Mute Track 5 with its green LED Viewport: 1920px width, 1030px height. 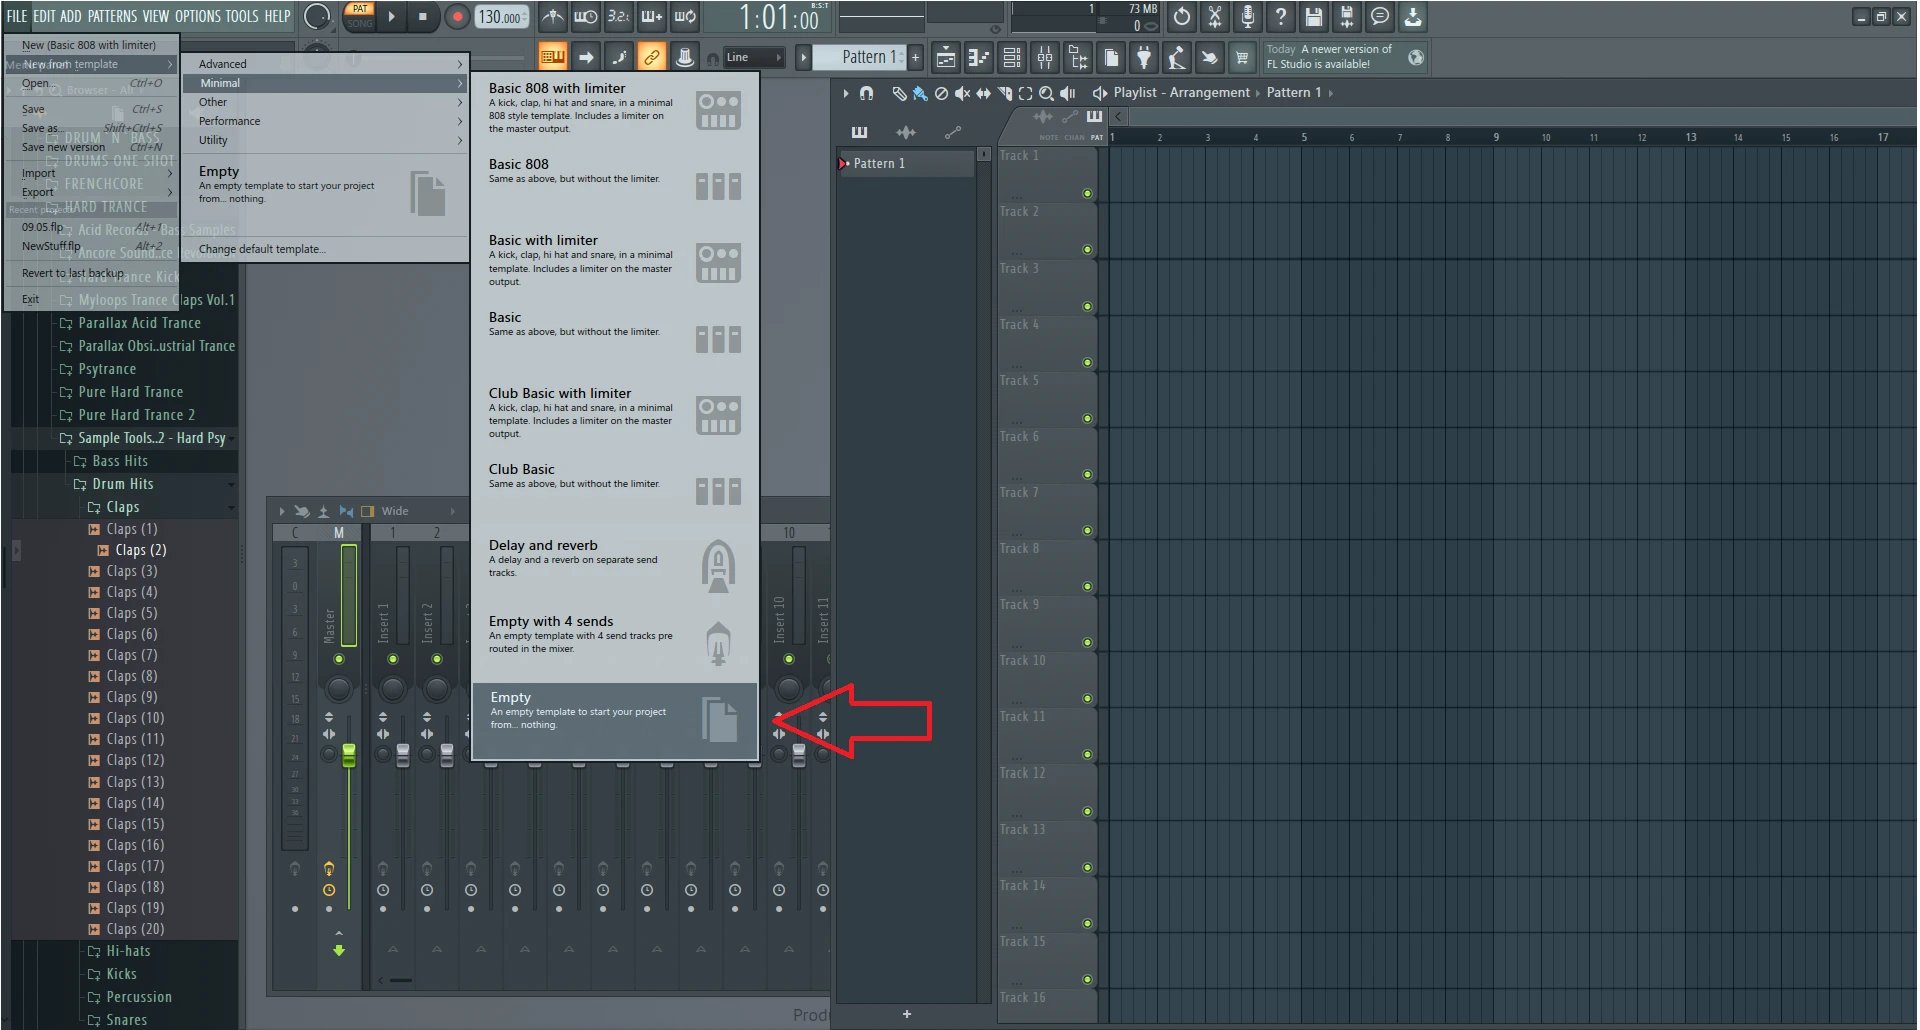[x=1087, y=419]
